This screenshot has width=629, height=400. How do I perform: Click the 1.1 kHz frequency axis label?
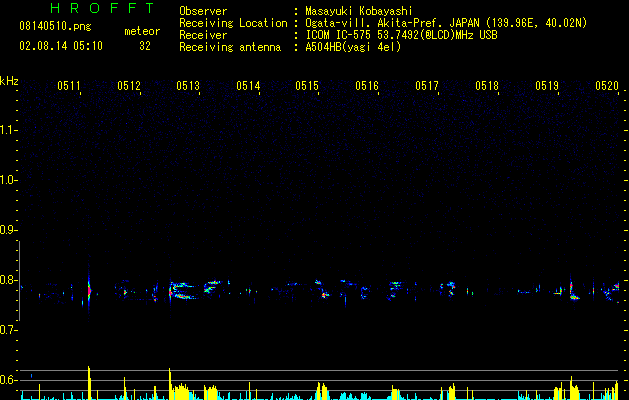coord(8,130)
